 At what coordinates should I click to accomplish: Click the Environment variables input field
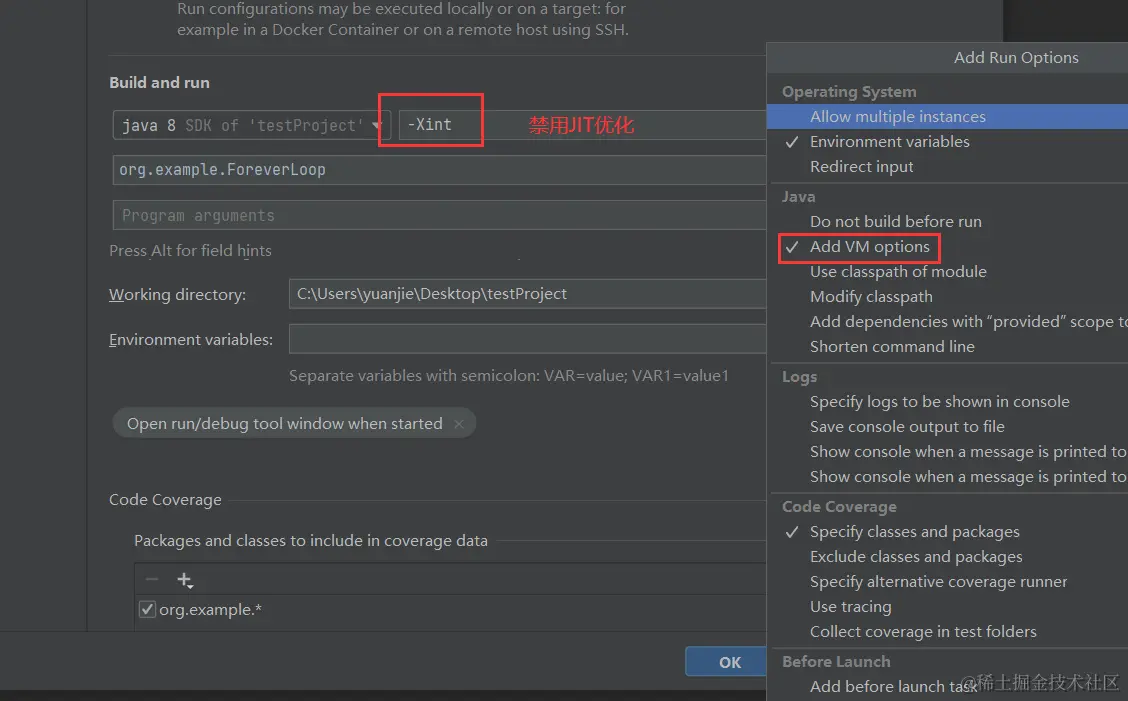[527, 339]
